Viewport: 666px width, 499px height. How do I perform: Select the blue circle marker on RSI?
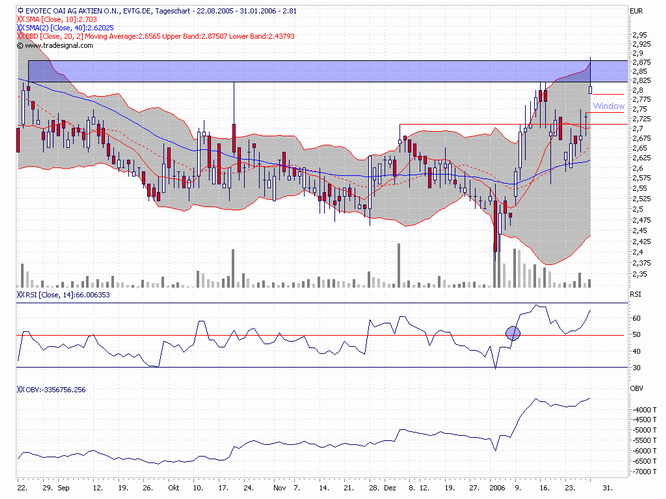click(x=513, y=333)
